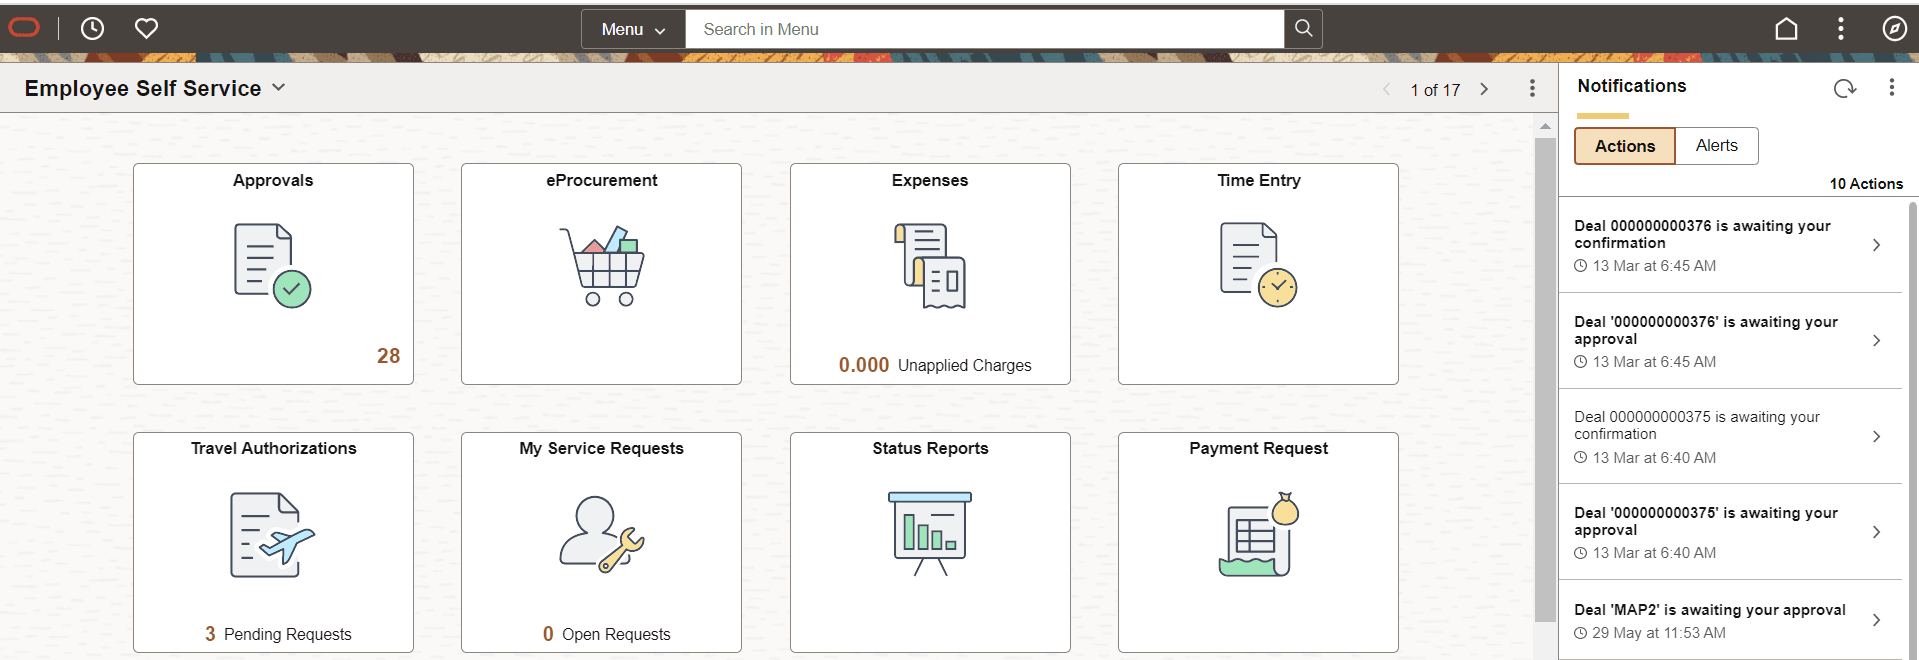Open Deal '000000000376' awaiting approval notification

click(x=1730, y=341)
